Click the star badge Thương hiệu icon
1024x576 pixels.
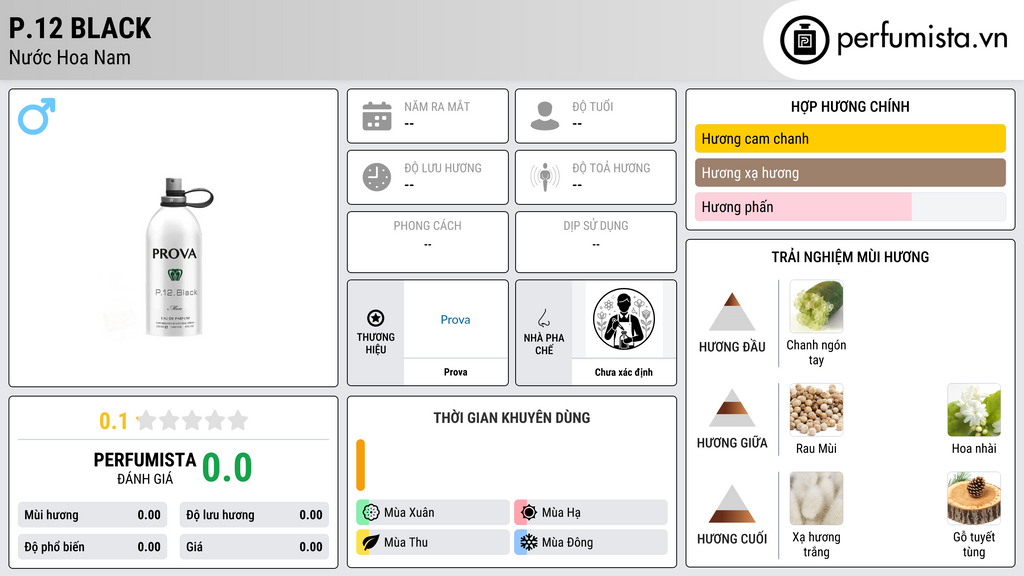(376, 318)
